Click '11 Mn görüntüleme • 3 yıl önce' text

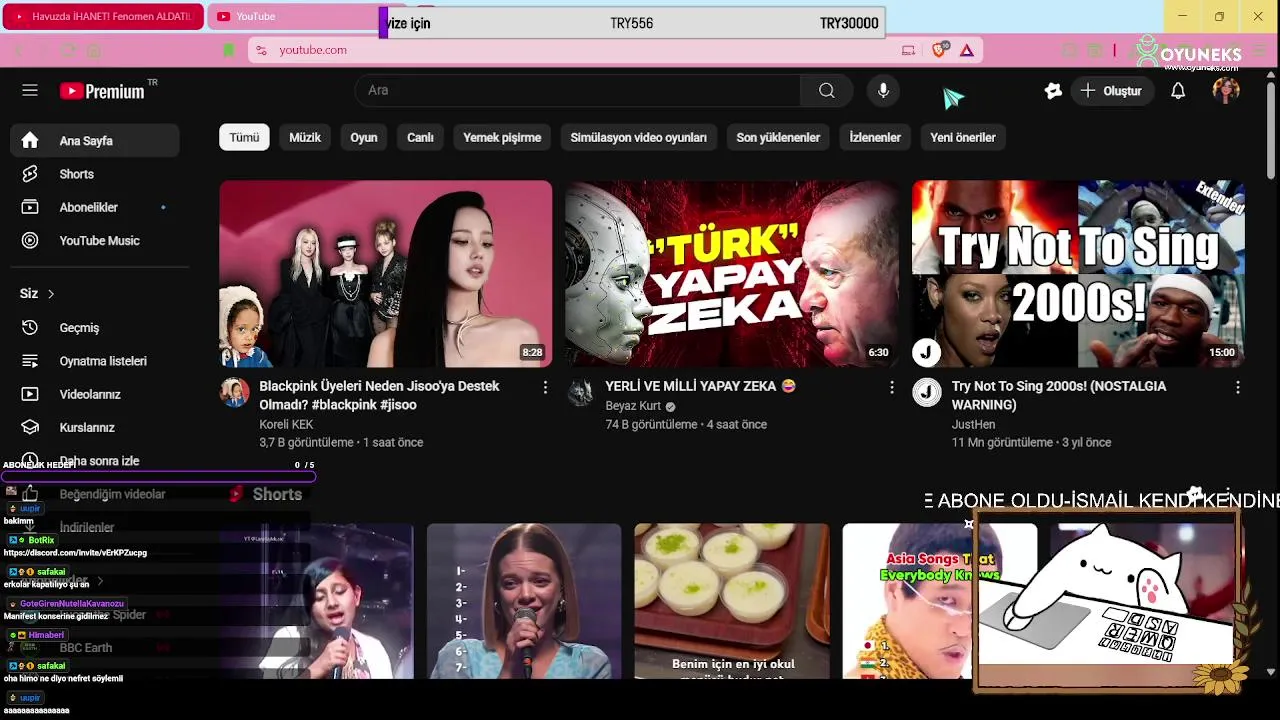(x=1031, y=442)
